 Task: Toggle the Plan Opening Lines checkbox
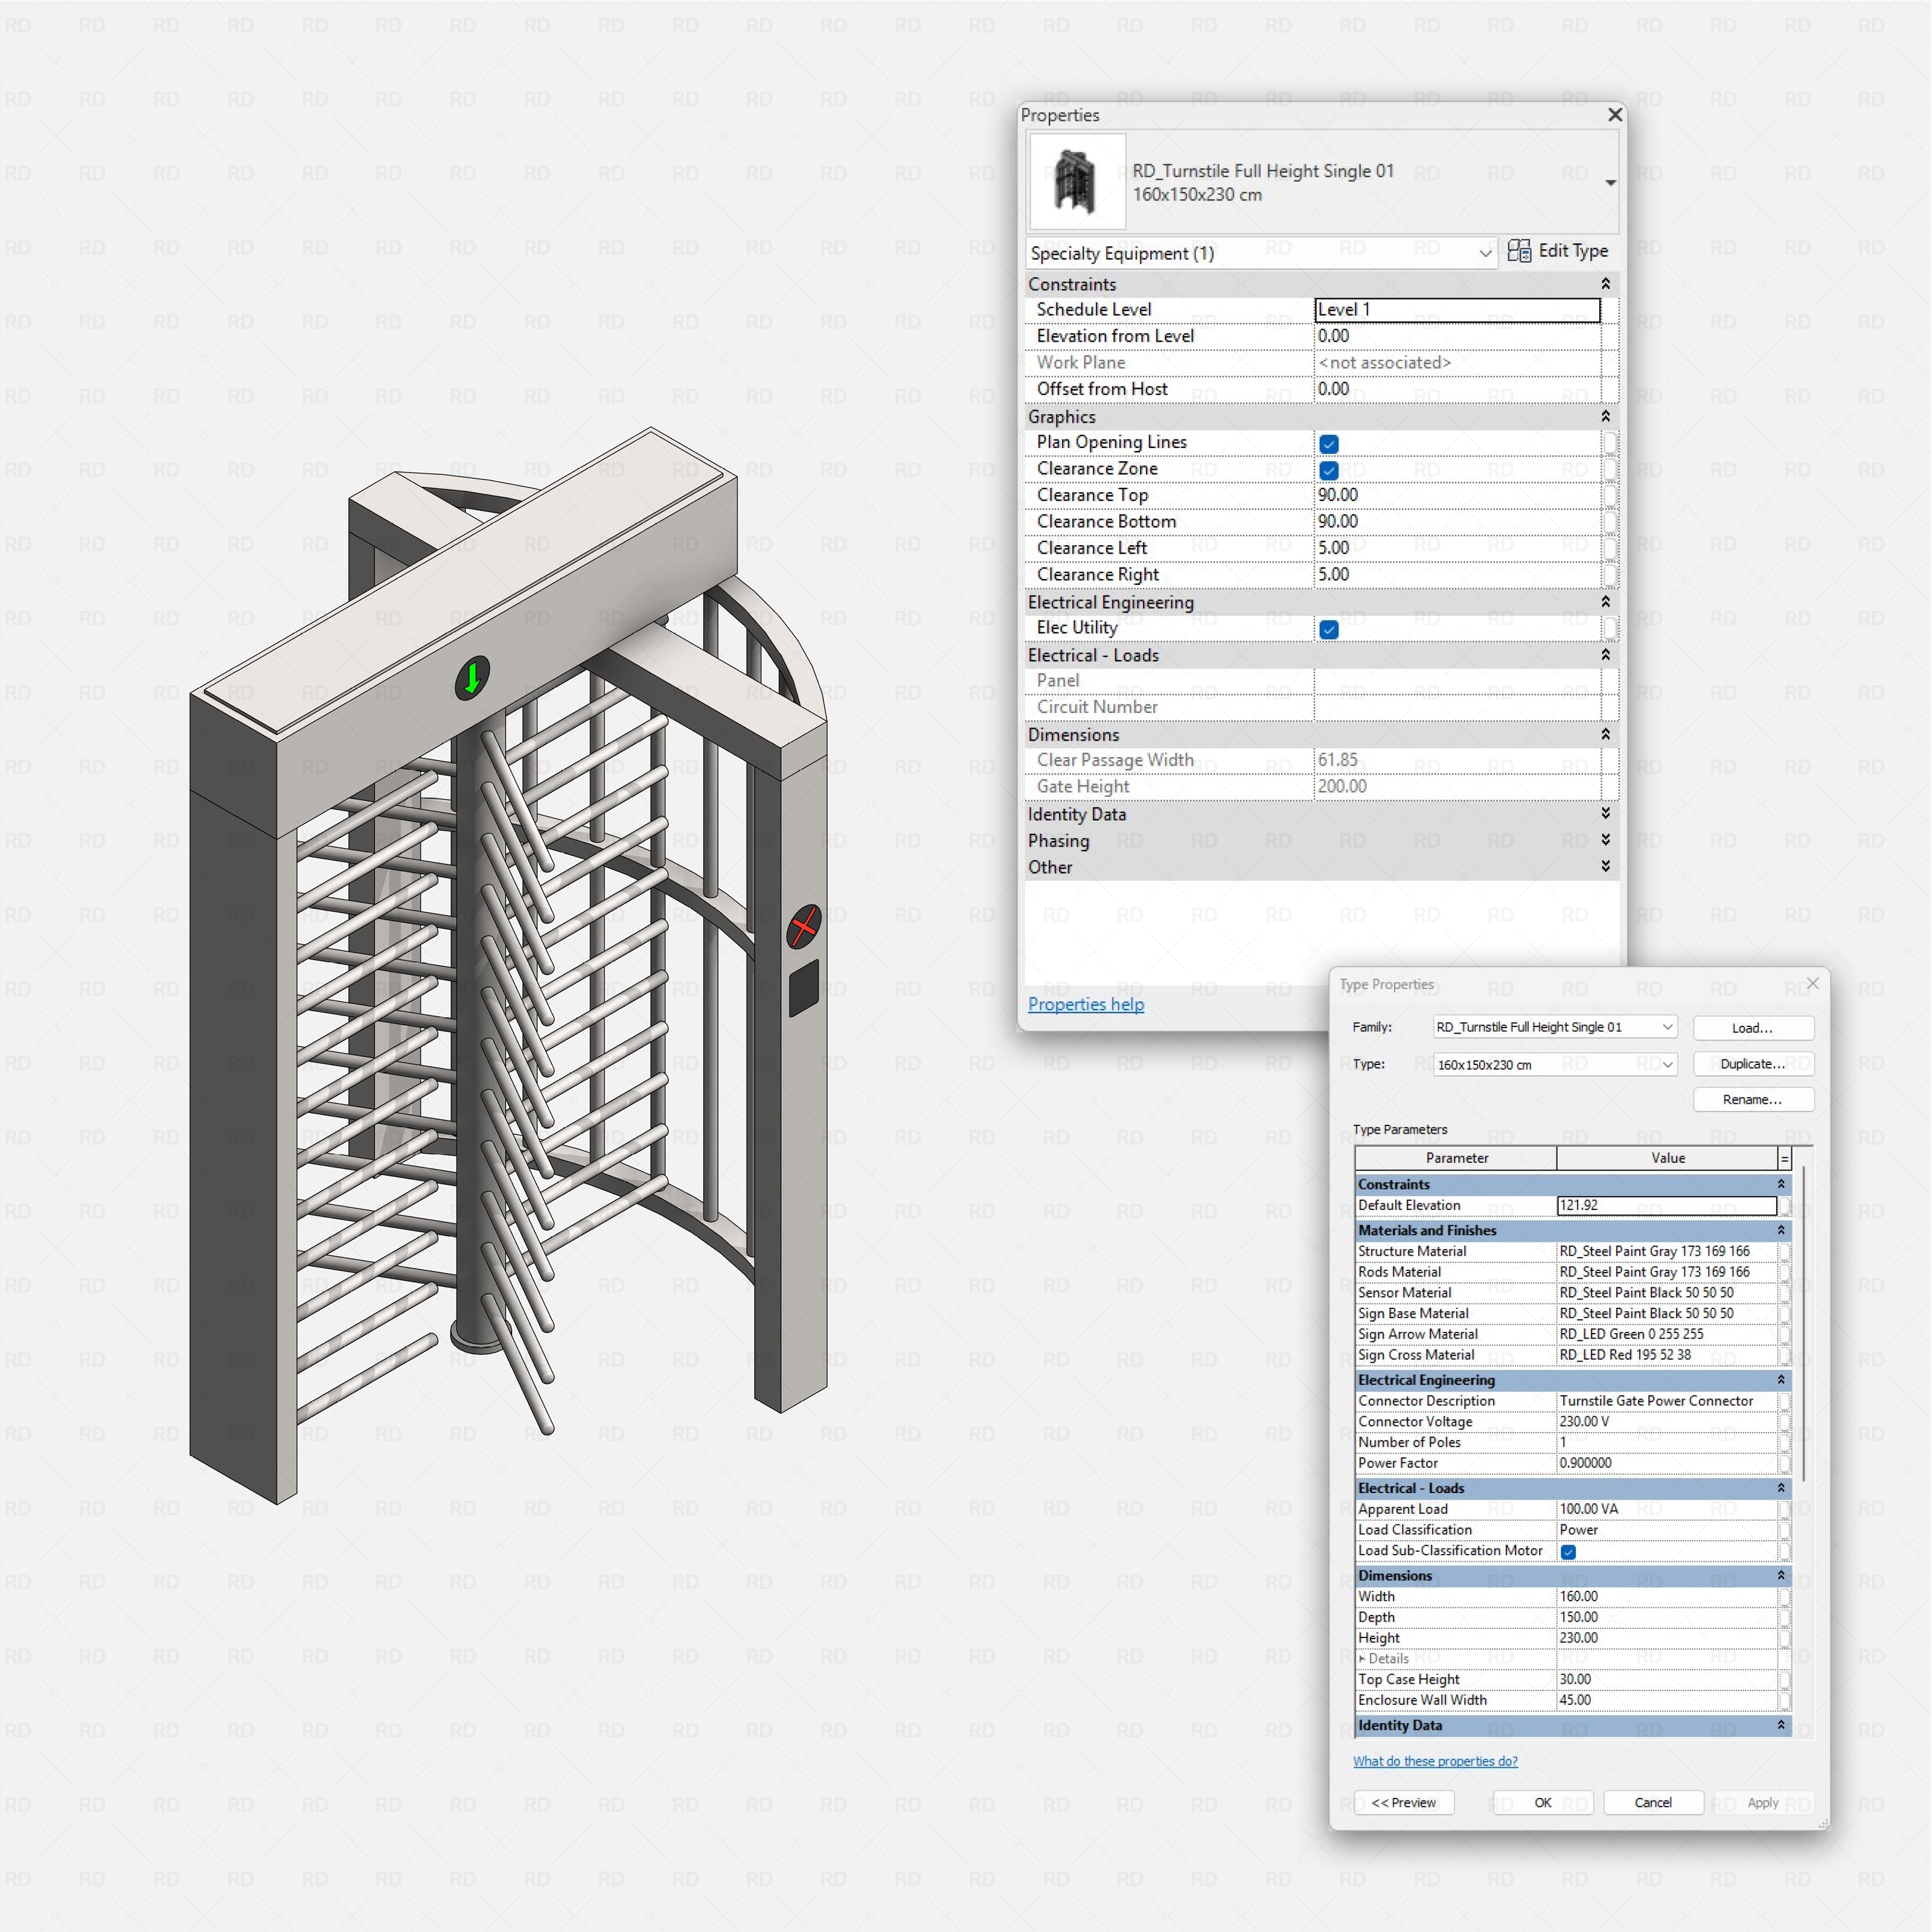pos(1328,443)
